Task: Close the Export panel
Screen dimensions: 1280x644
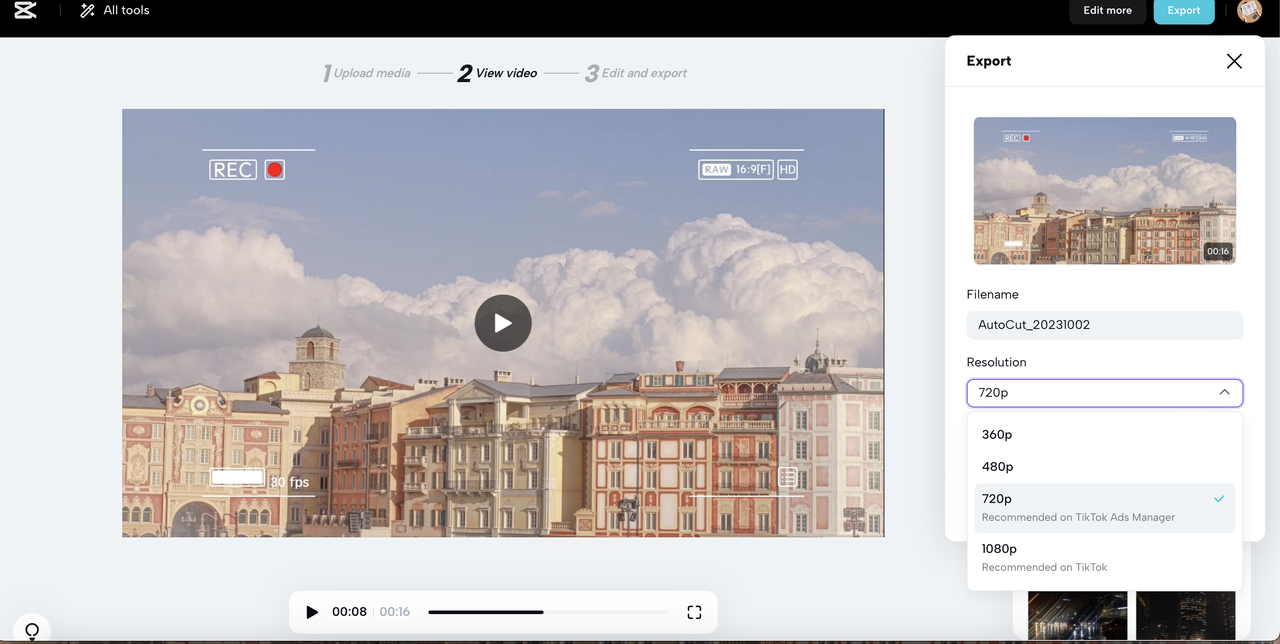Action: tap(1234, 61)
